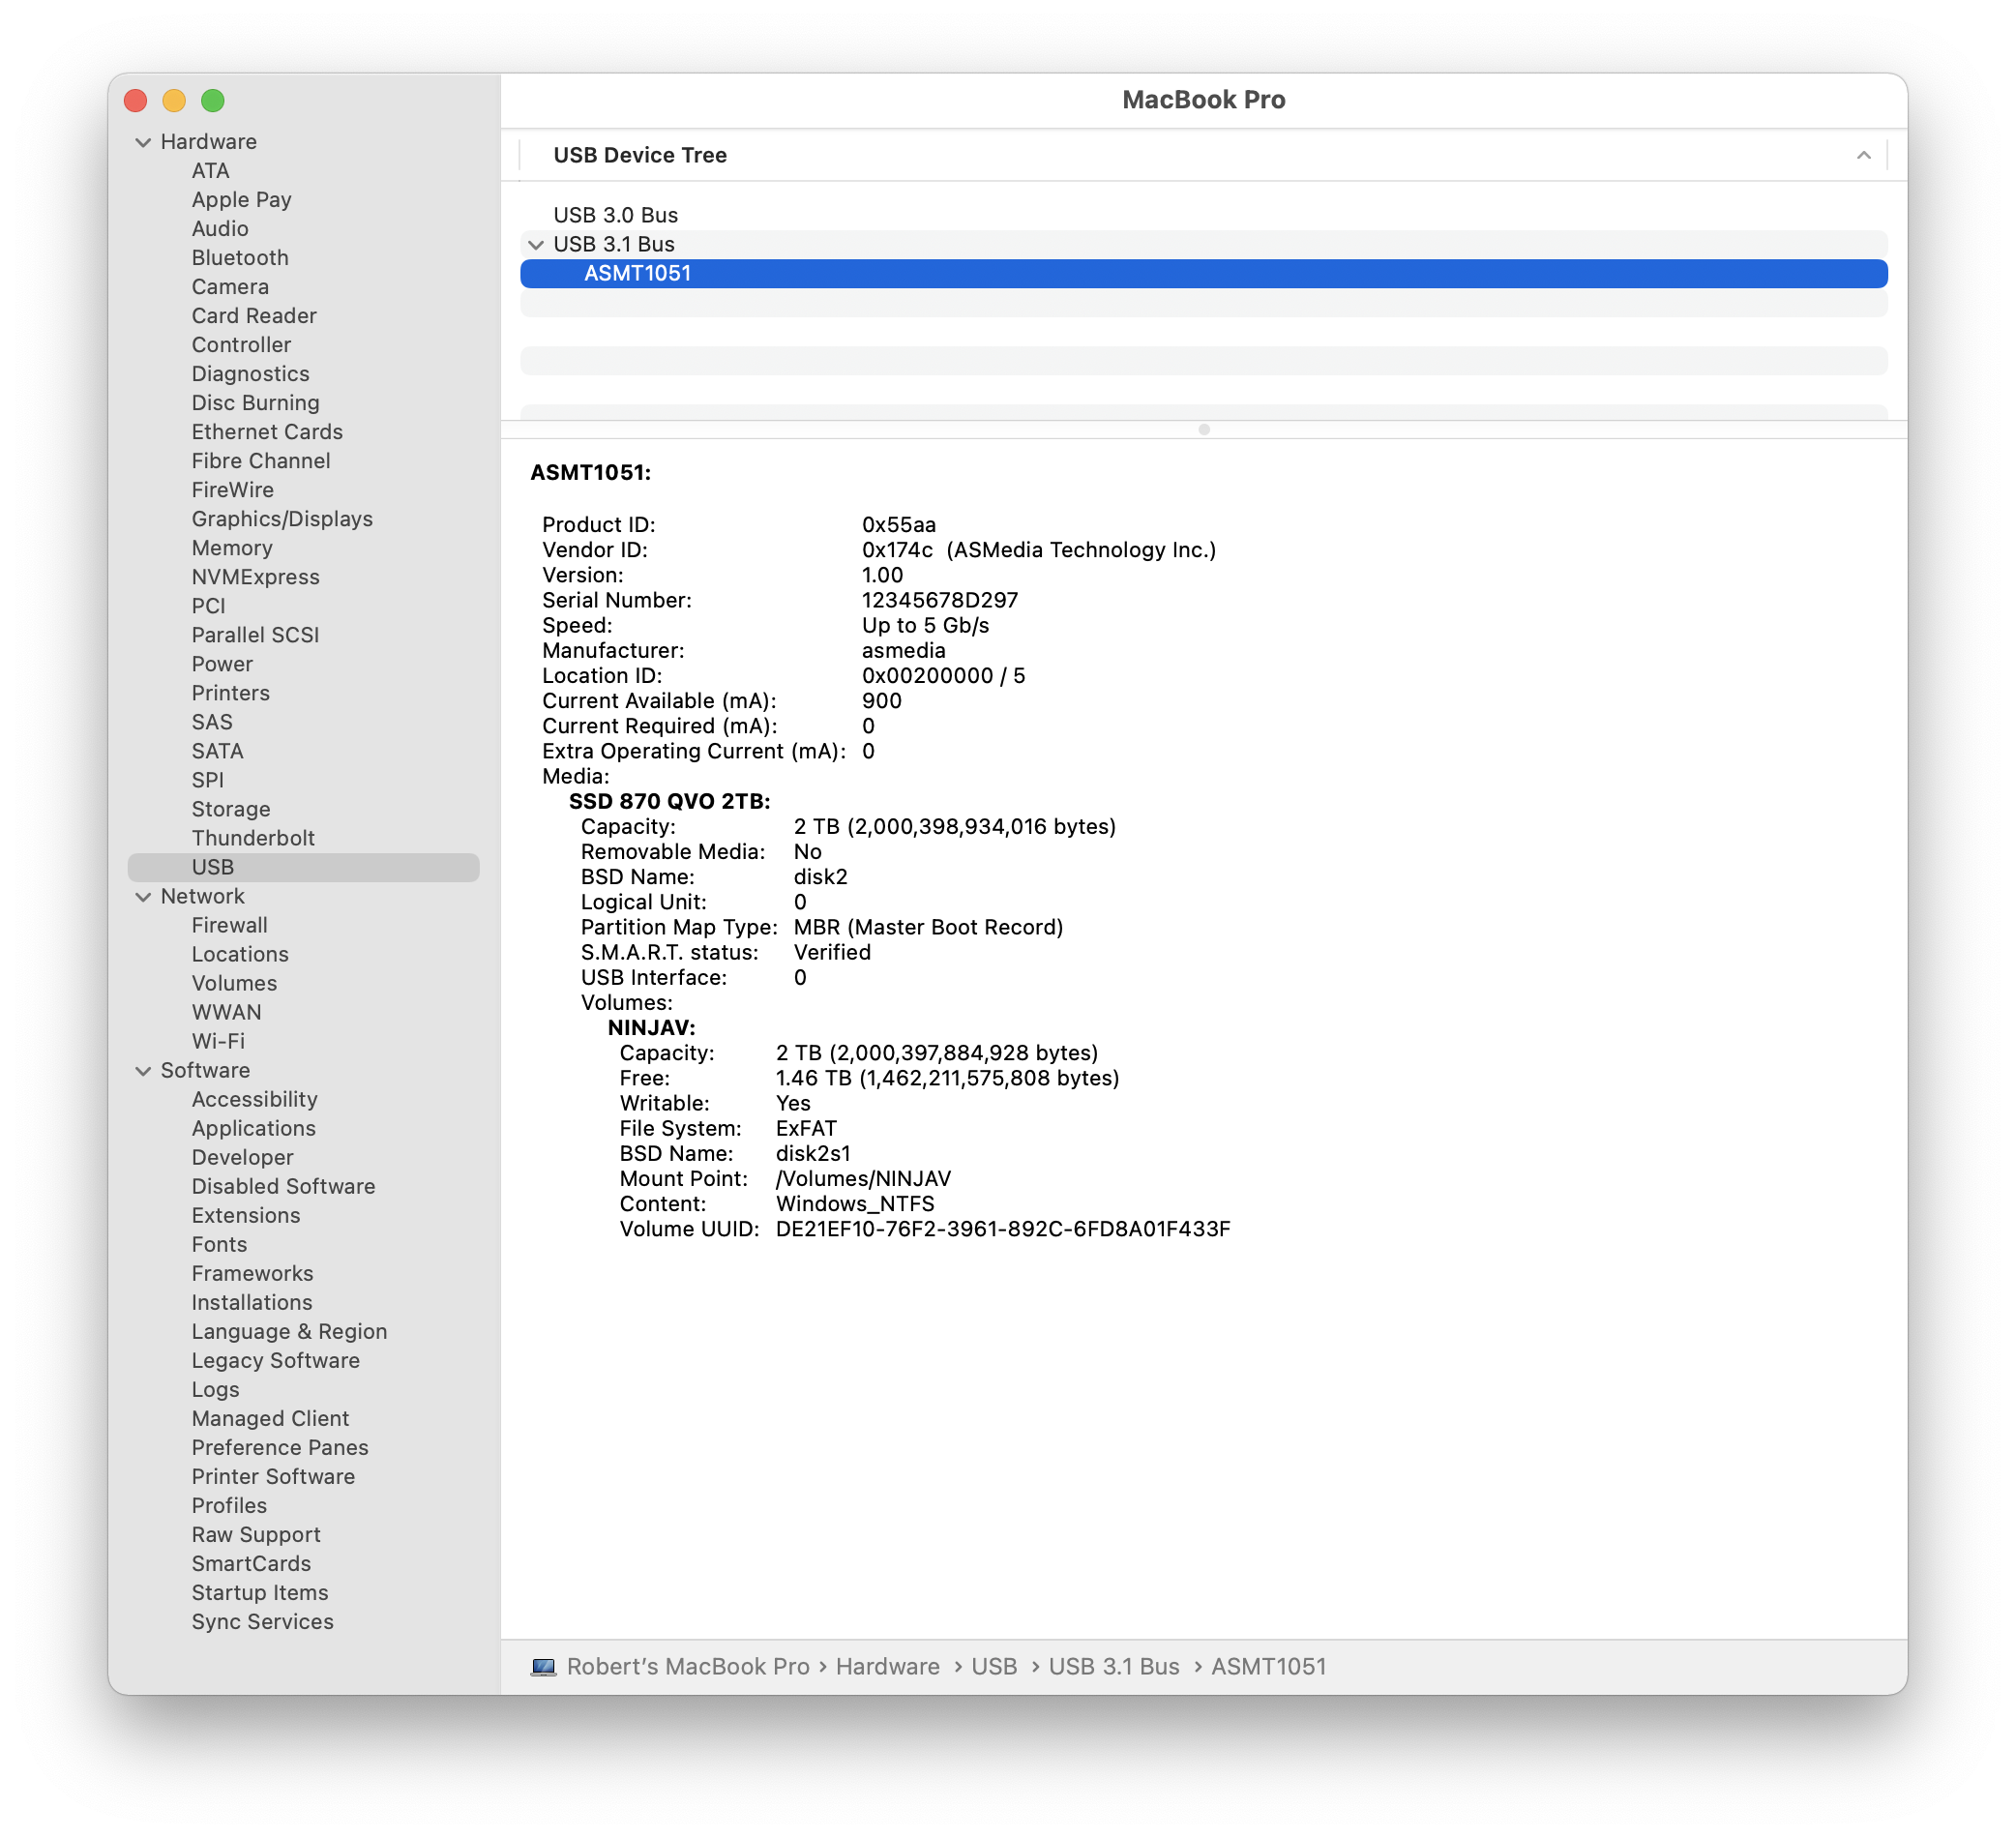Collapse the Software section chevron

[143, 1071]
